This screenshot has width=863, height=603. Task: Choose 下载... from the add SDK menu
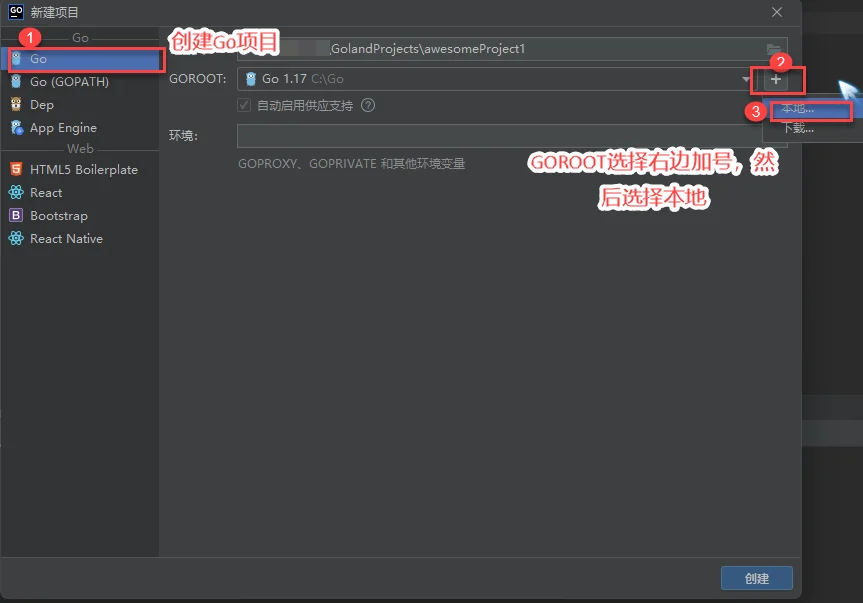[812, 129]
